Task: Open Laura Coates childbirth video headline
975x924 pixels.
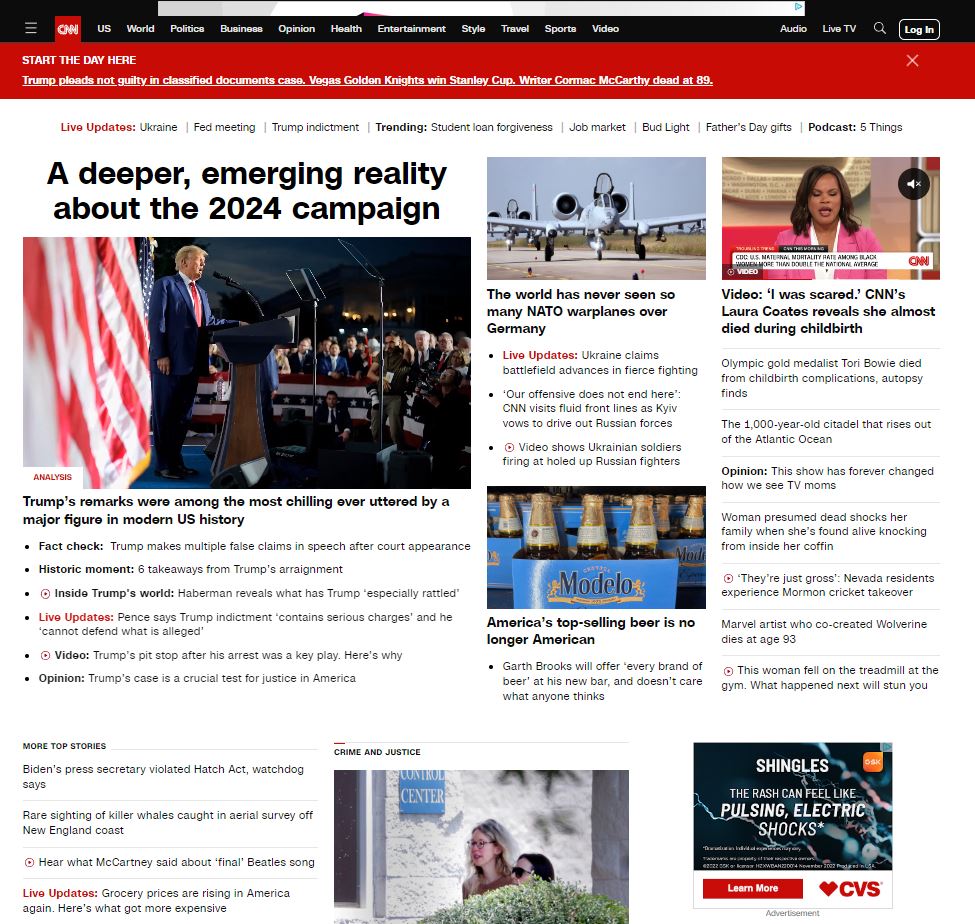Action: [x=828, y=312]
